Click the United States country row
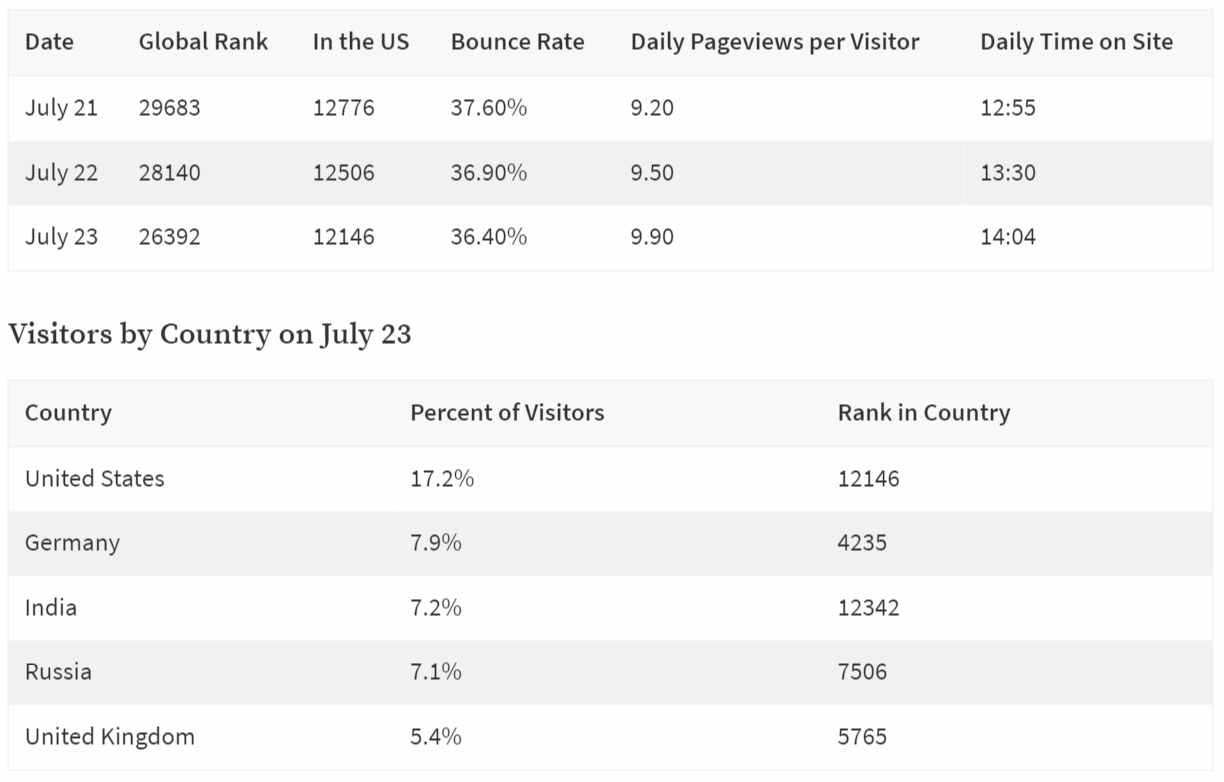 pos(610,479)
